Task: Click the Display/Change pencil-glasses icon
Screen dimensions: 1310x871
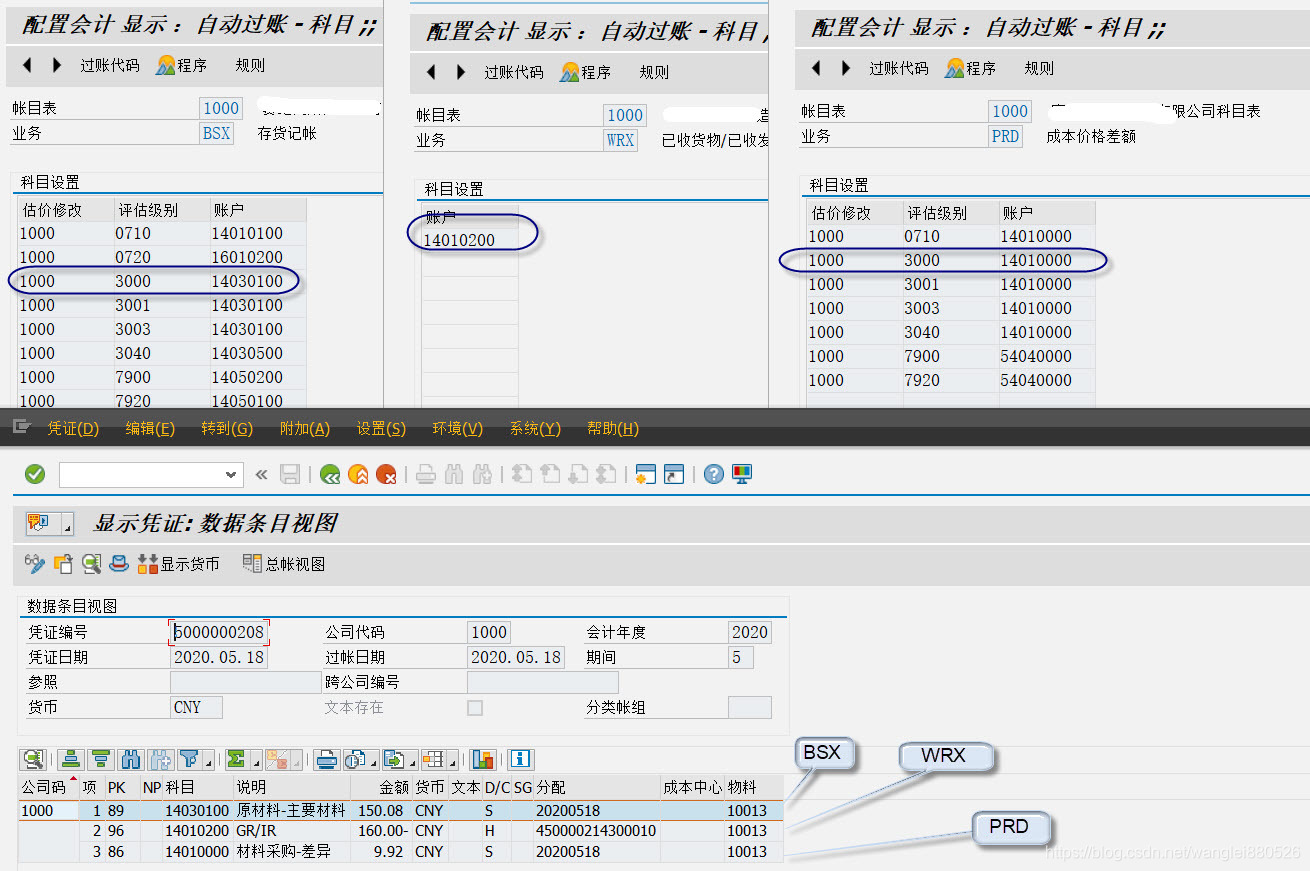Action: [35, 564]
